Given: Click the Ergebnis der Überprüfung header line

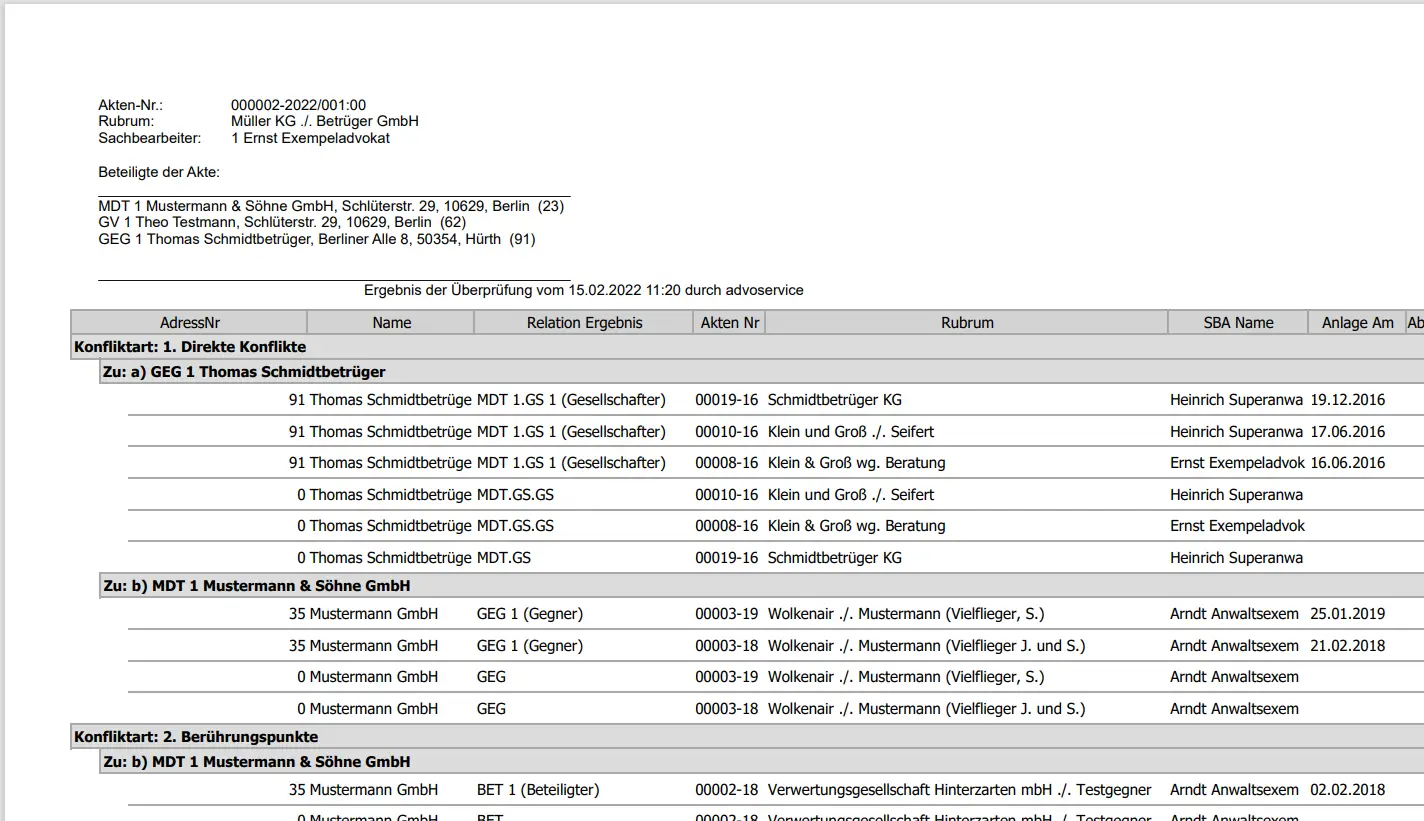Looking at the screenshot, I should click(x=584, y=290).
